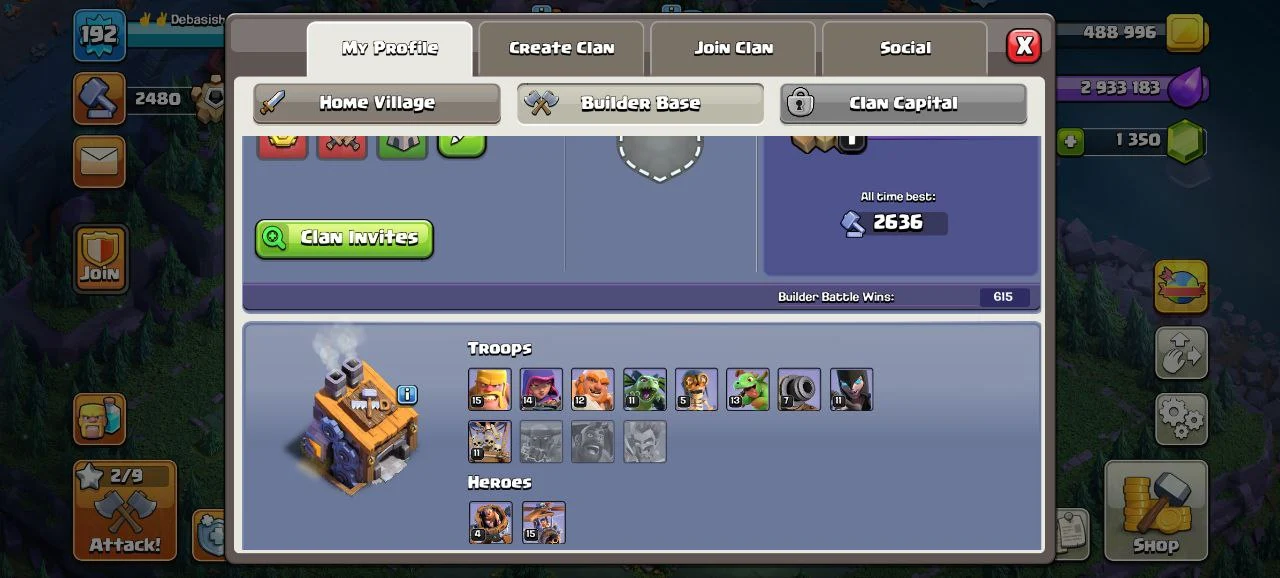Select the Clan Capital profile view

tap(903, 103)
